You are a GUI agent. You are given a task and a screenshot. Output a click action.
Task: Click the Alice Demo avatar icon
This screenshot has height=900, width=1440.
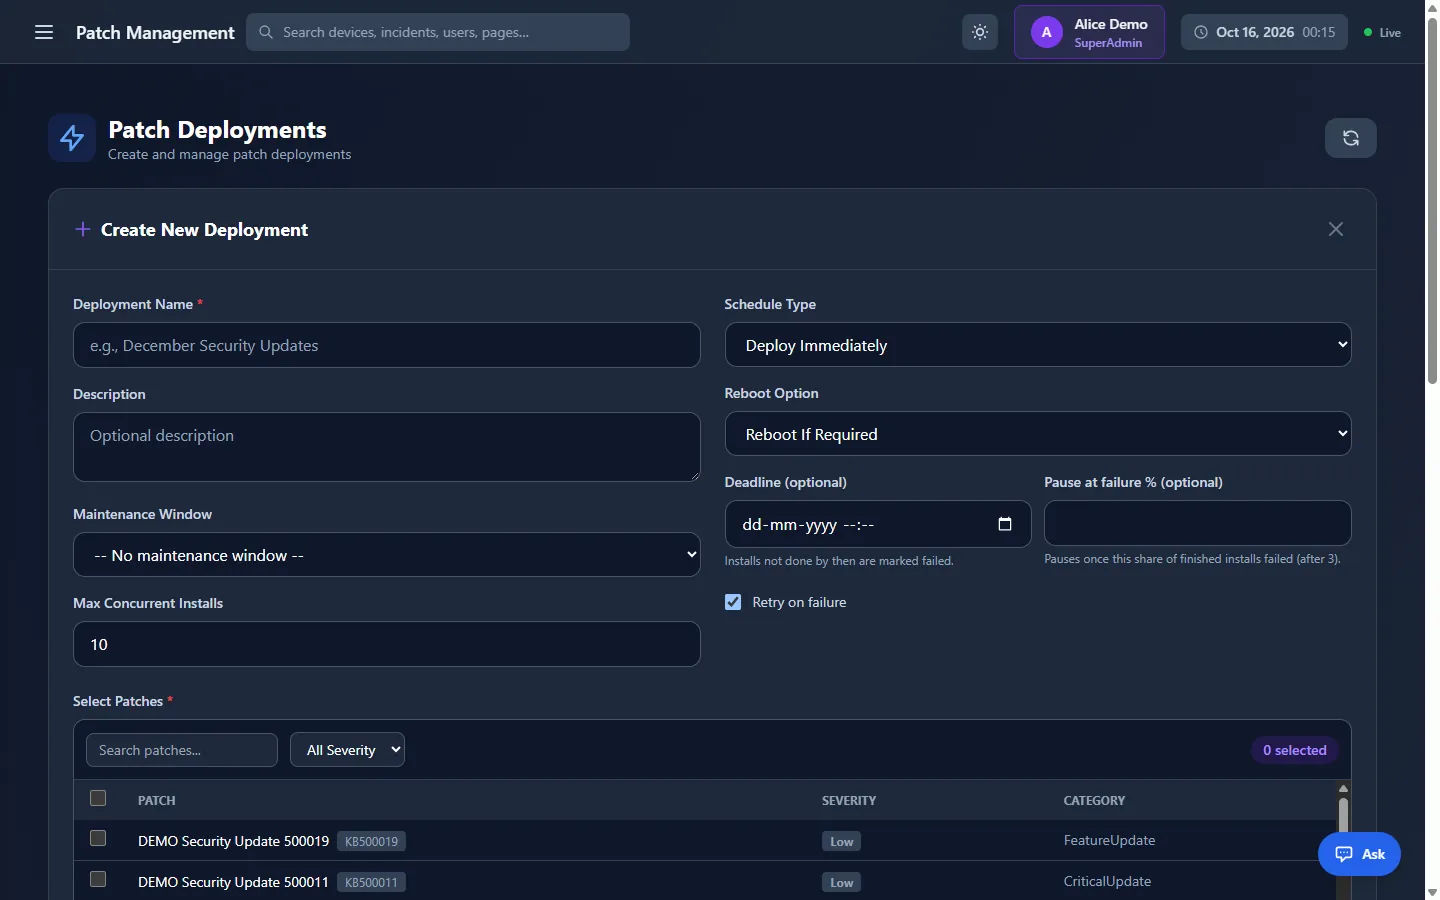click(x=1047, y=32)
